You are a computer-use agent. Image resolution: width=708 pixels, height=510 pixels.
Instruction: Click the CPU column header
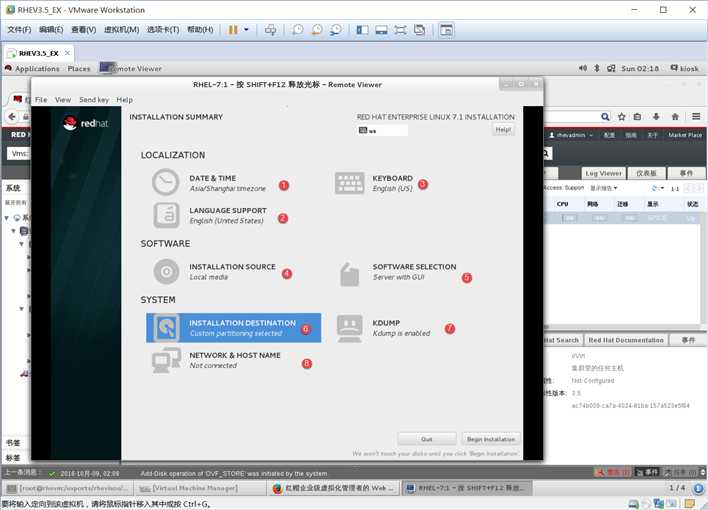point(562,204)
